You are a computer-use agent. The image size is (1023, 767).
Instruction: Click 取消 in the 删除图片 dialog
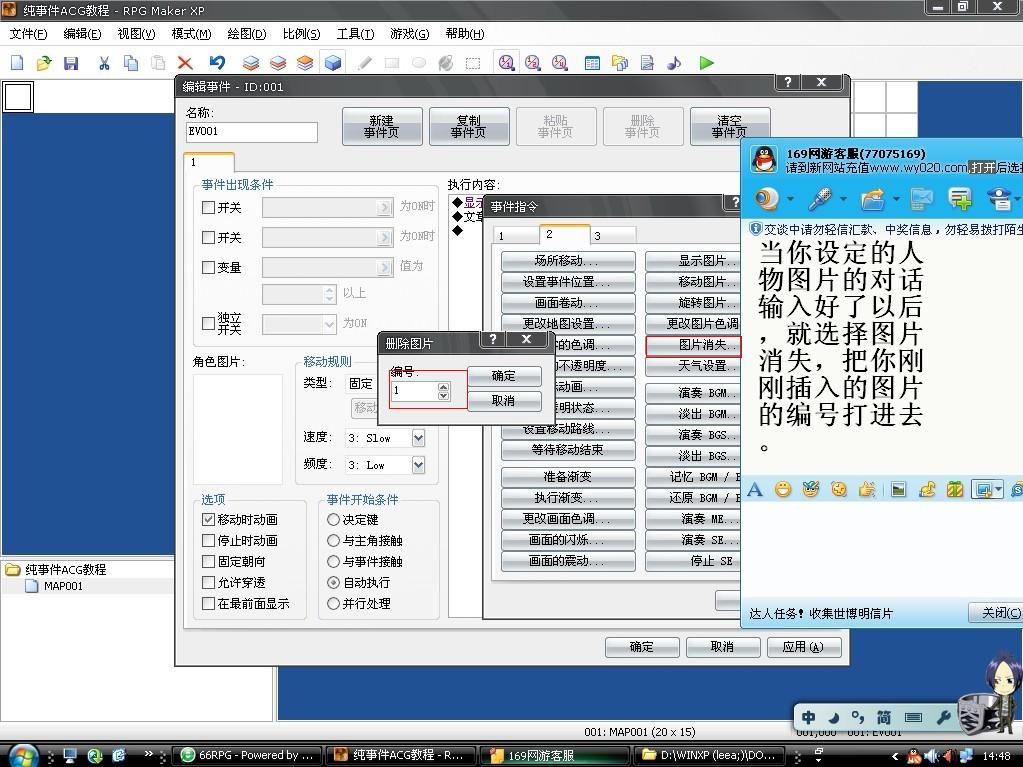504,400
